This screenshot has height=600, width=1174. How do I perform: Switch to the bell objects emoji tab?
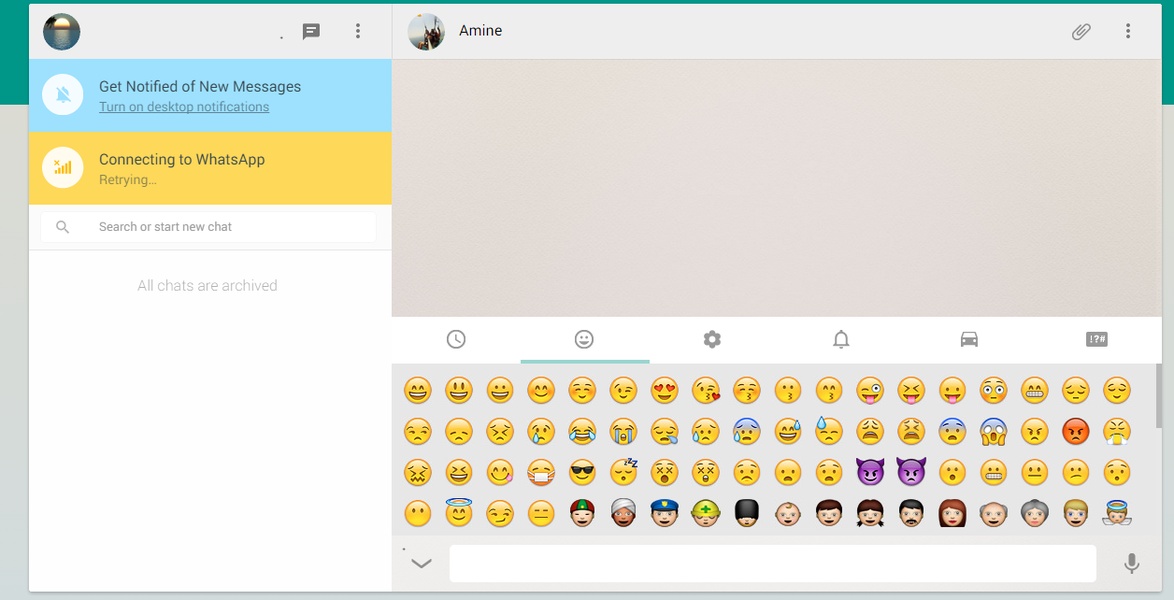pos(841,339)
